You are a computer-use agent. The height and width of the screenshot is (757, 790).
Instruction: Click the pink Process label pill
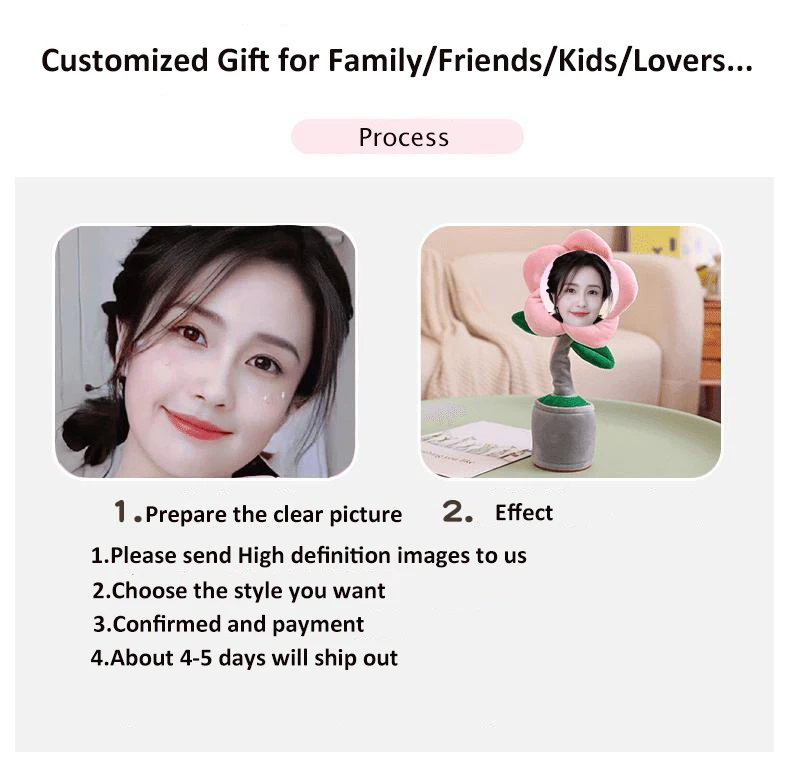[x=407, y=136]
